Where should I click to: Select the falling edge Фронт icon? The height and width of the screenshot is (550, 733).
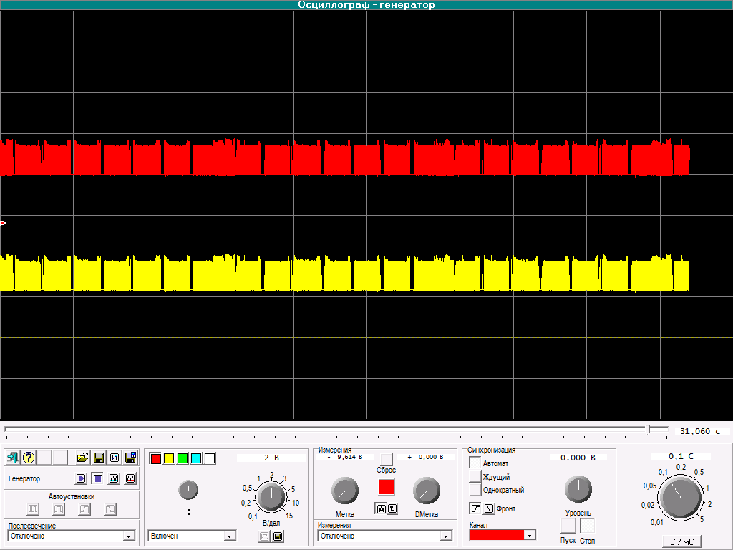click(489, 508)
